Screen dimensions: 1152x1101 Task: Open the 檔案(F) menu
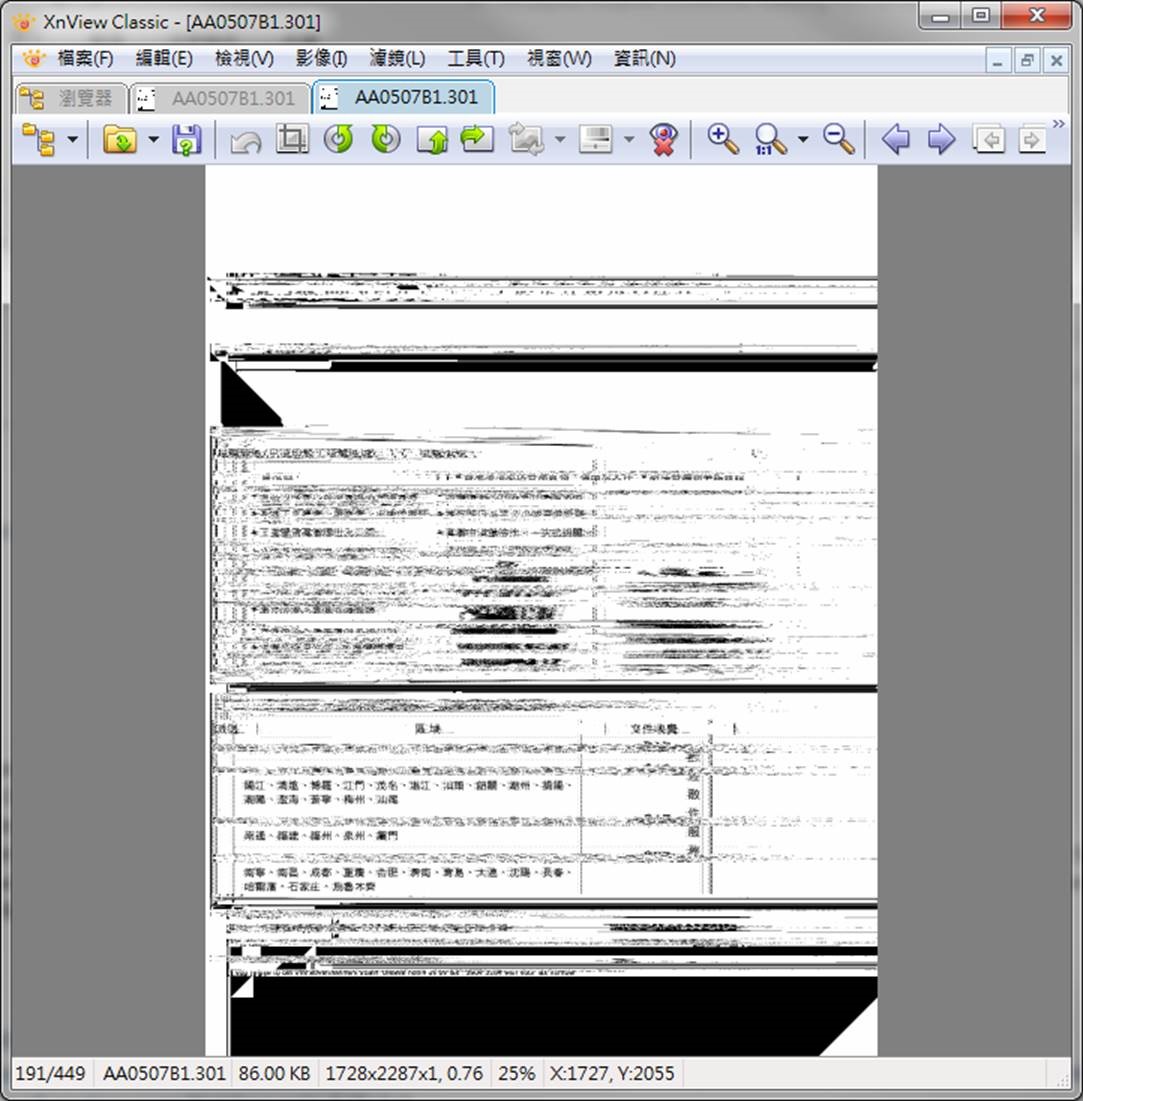pos(85,59)
